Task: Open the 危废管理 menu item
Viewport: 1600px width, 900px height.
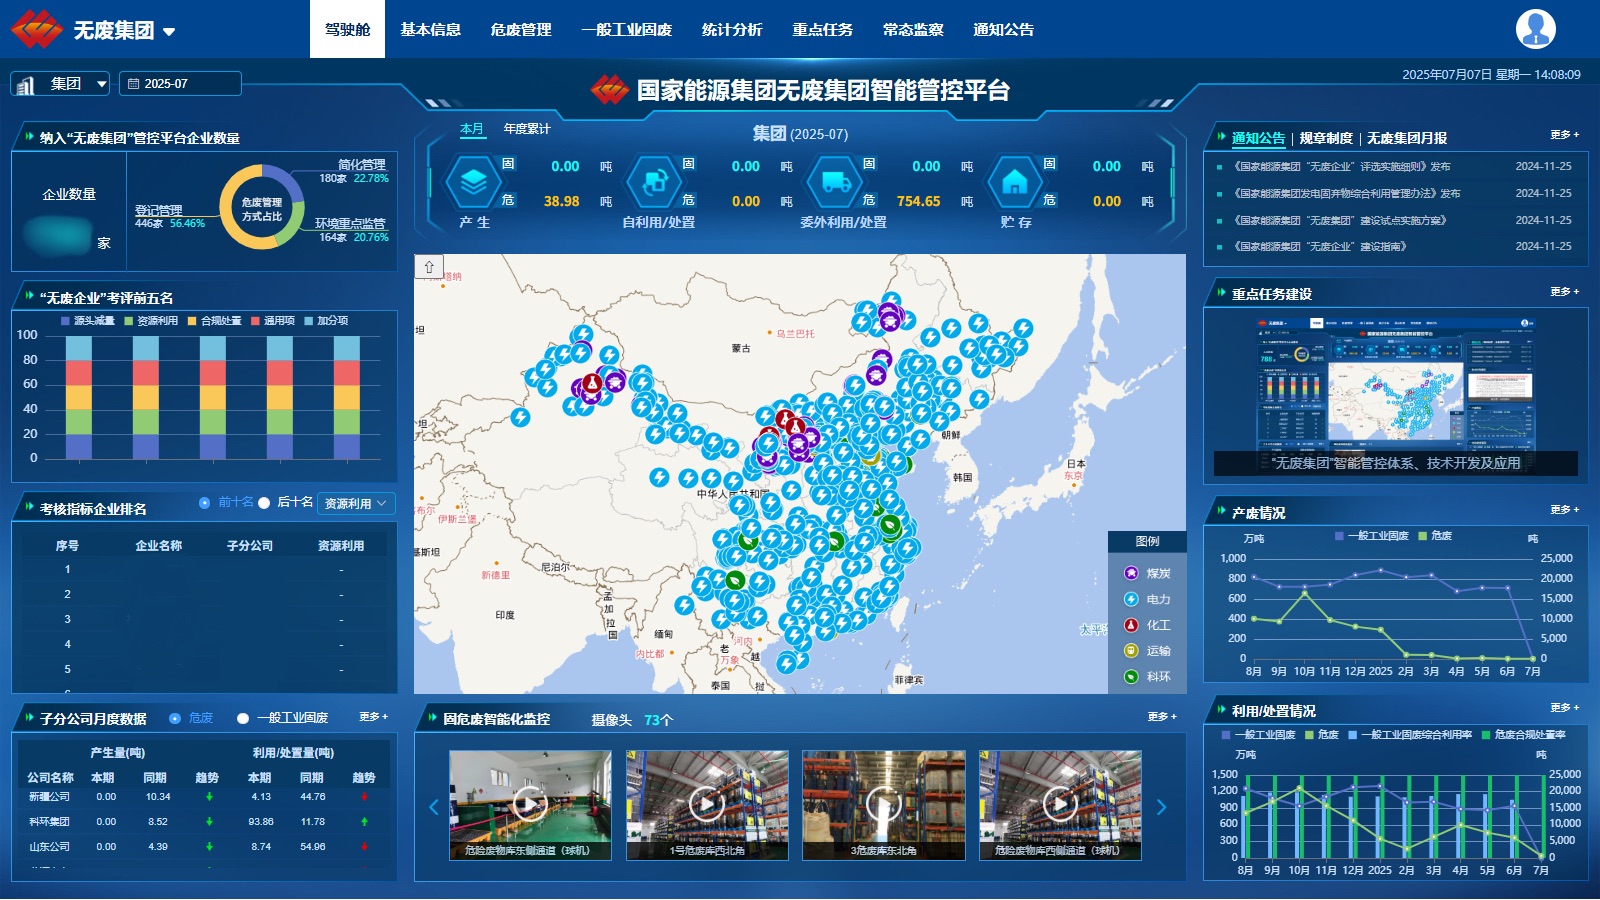Action: (520, 29)
